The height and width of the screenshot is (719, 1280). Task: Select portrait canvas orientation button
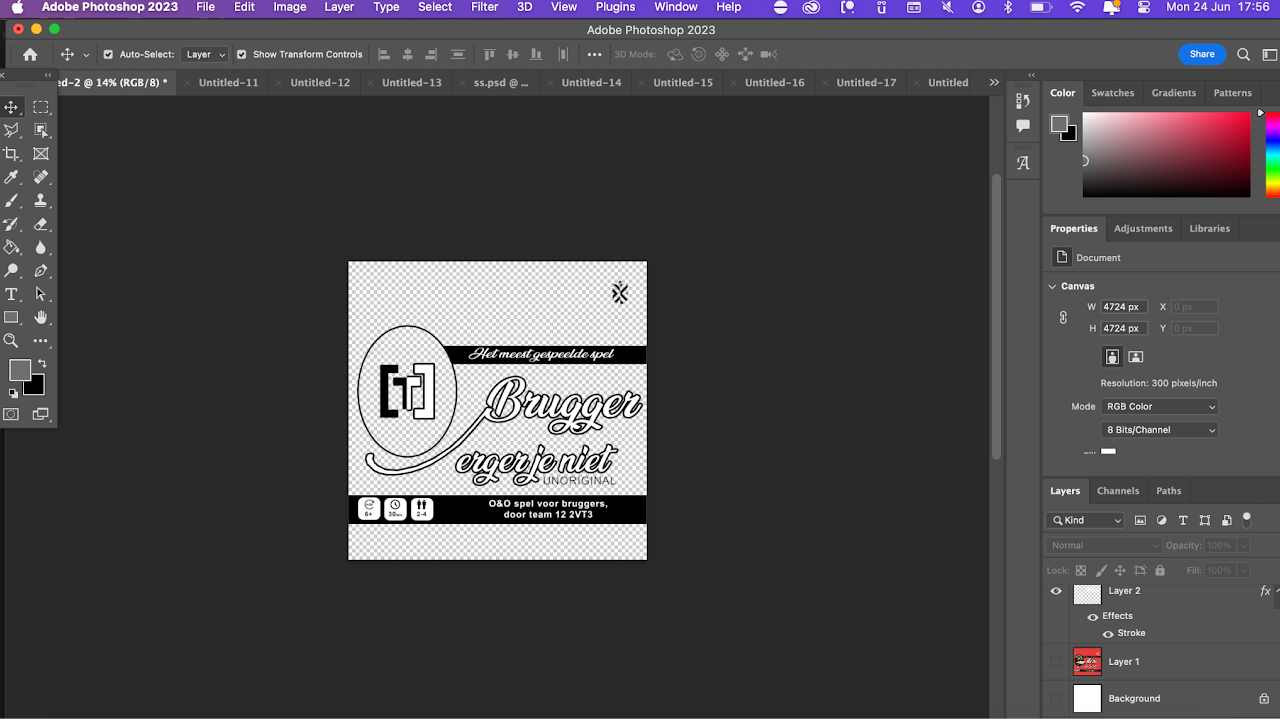[x=1112, y=356]
